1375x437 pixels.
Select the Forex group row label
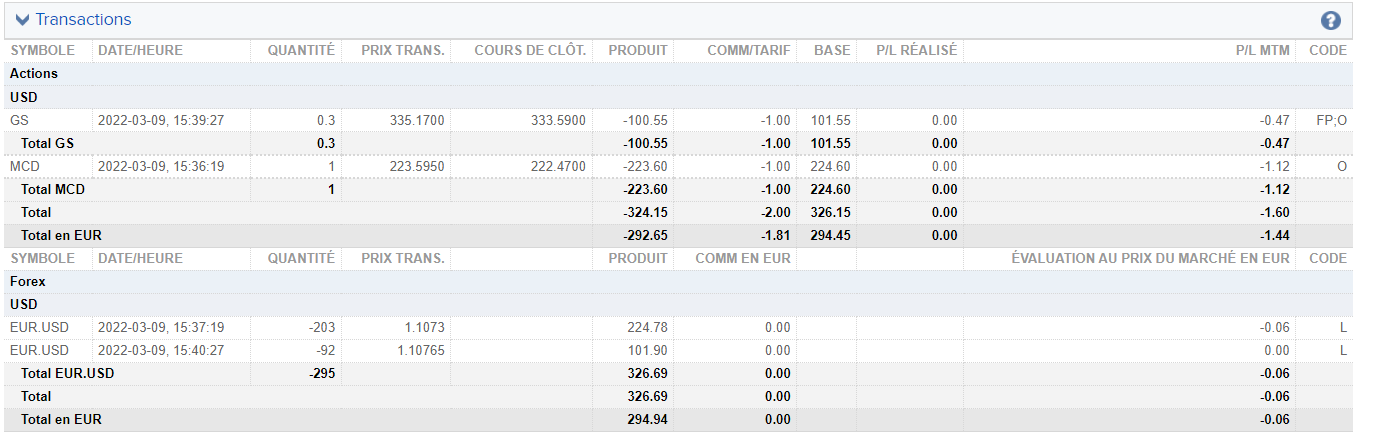pos(28,282)
